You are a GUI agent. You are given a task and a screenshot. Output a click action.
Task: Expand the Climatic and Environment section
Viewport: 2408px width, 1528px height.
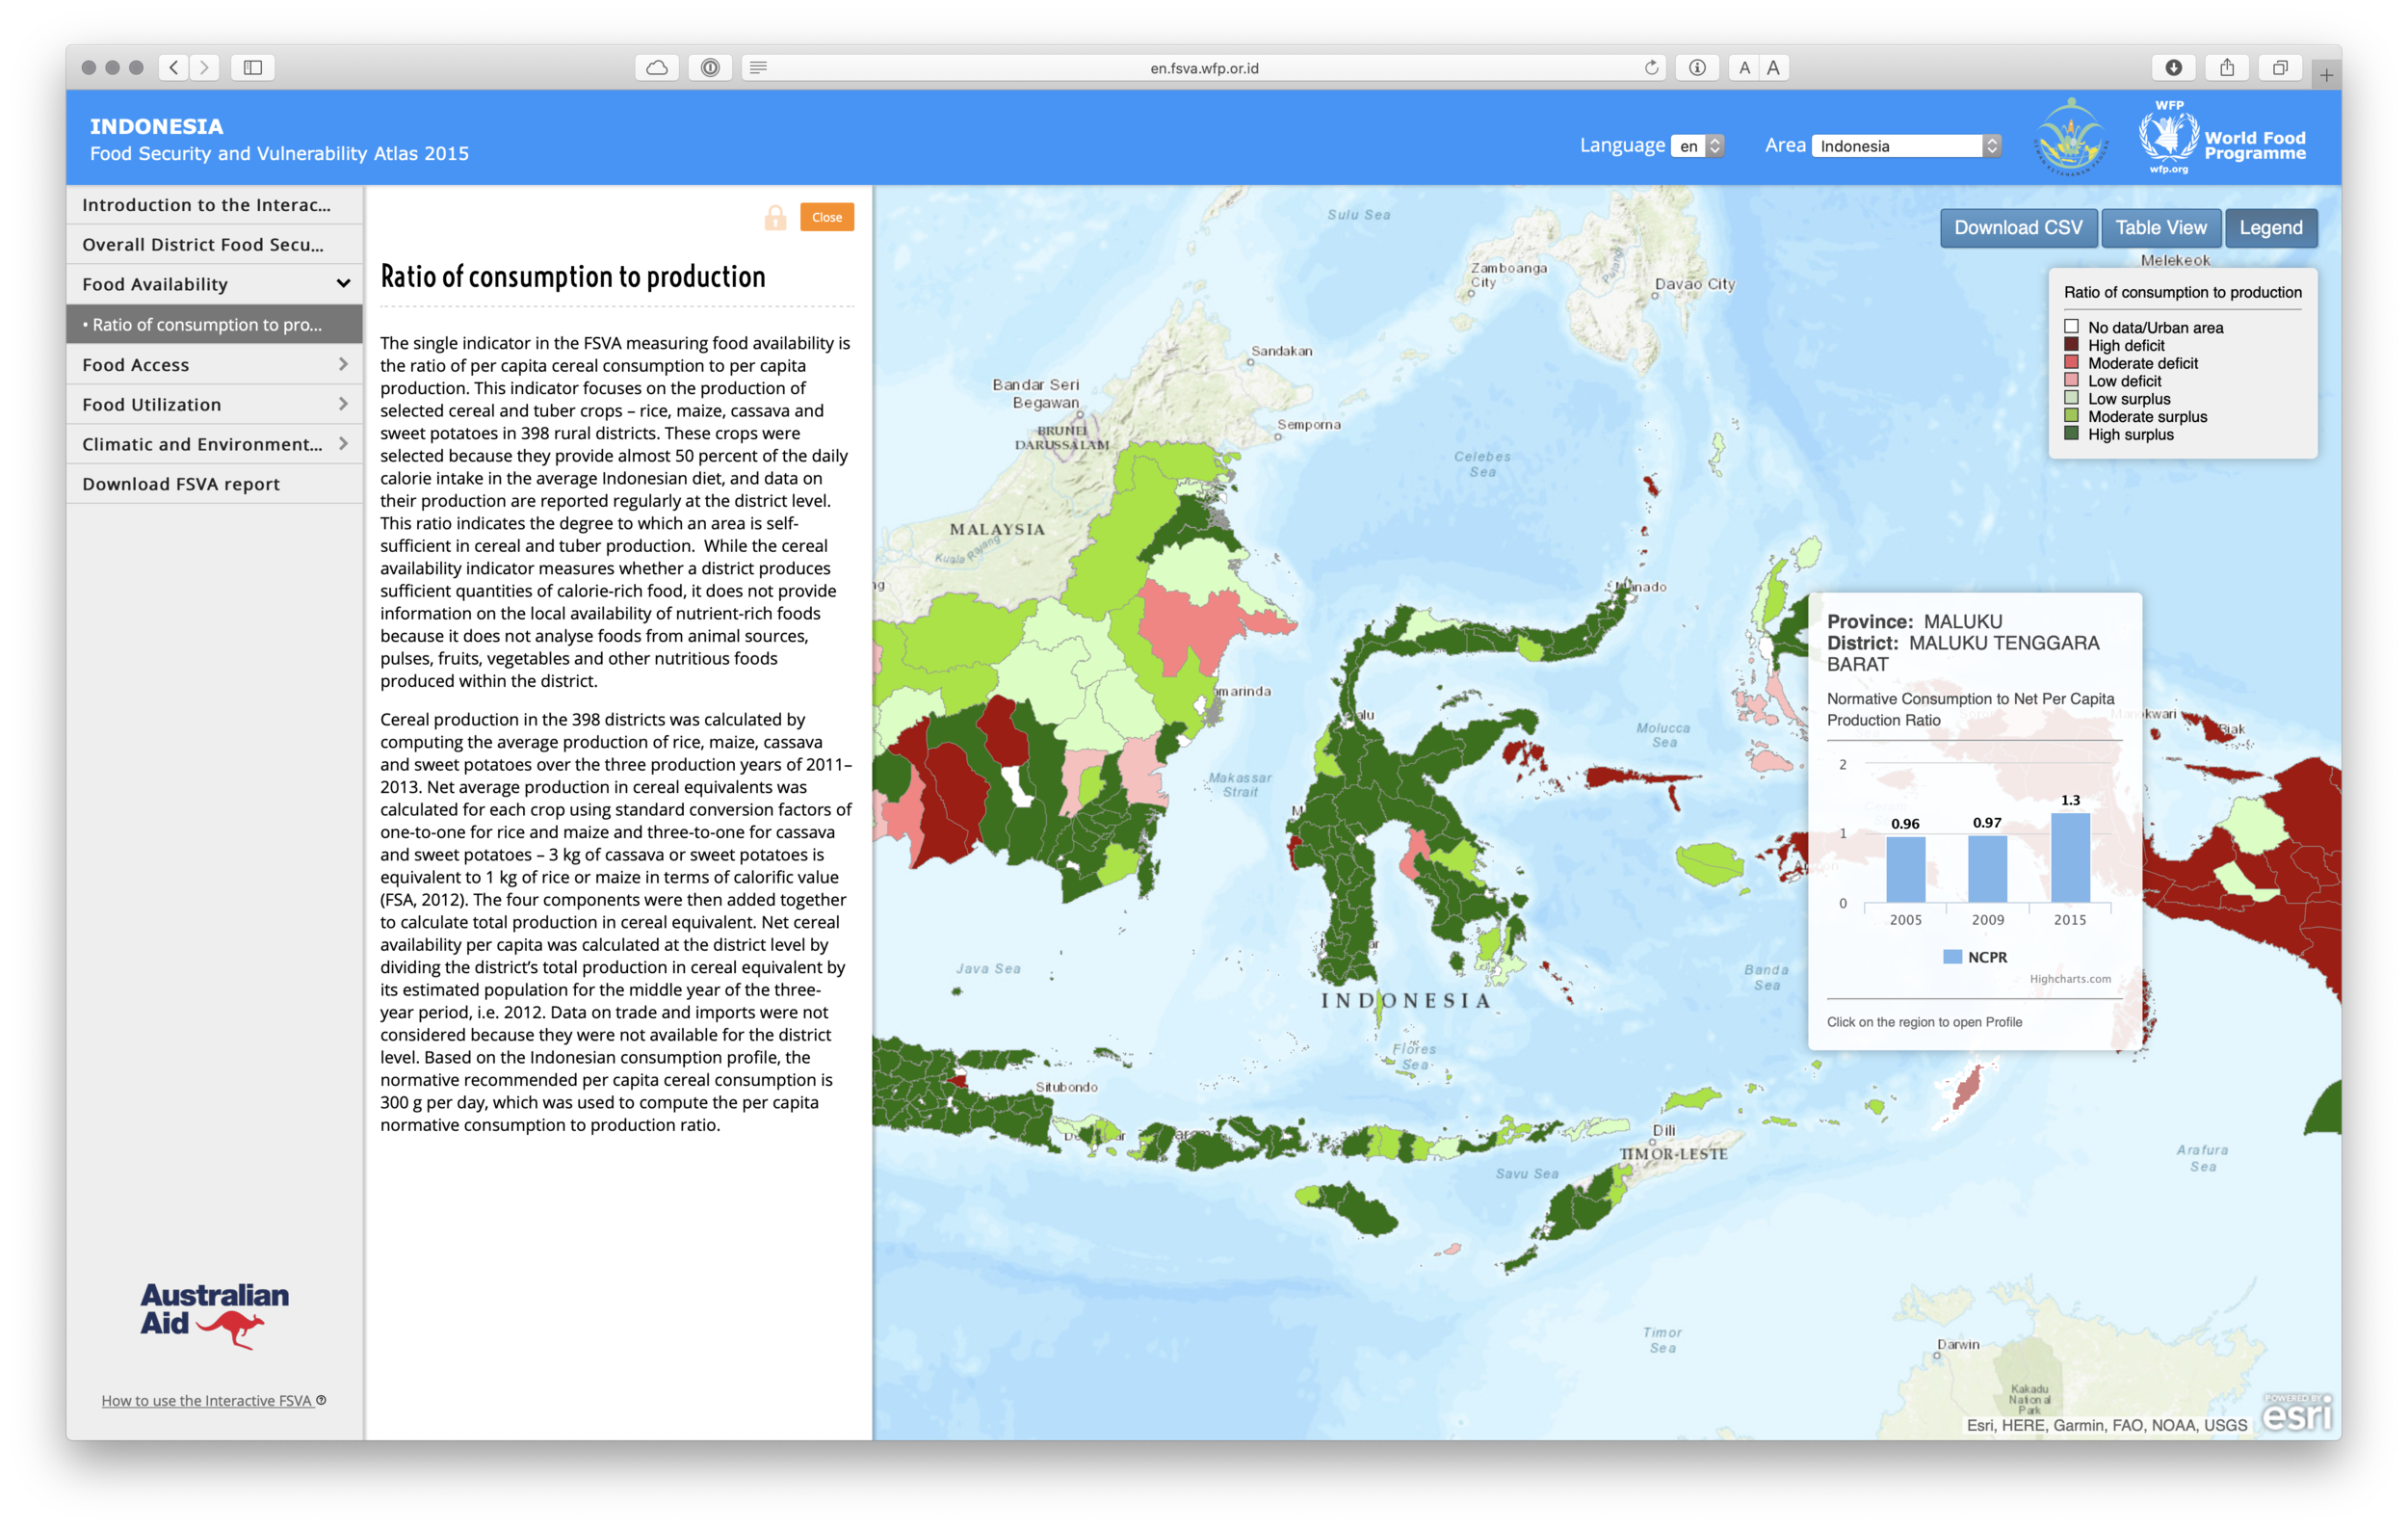[x=214, y=444]
